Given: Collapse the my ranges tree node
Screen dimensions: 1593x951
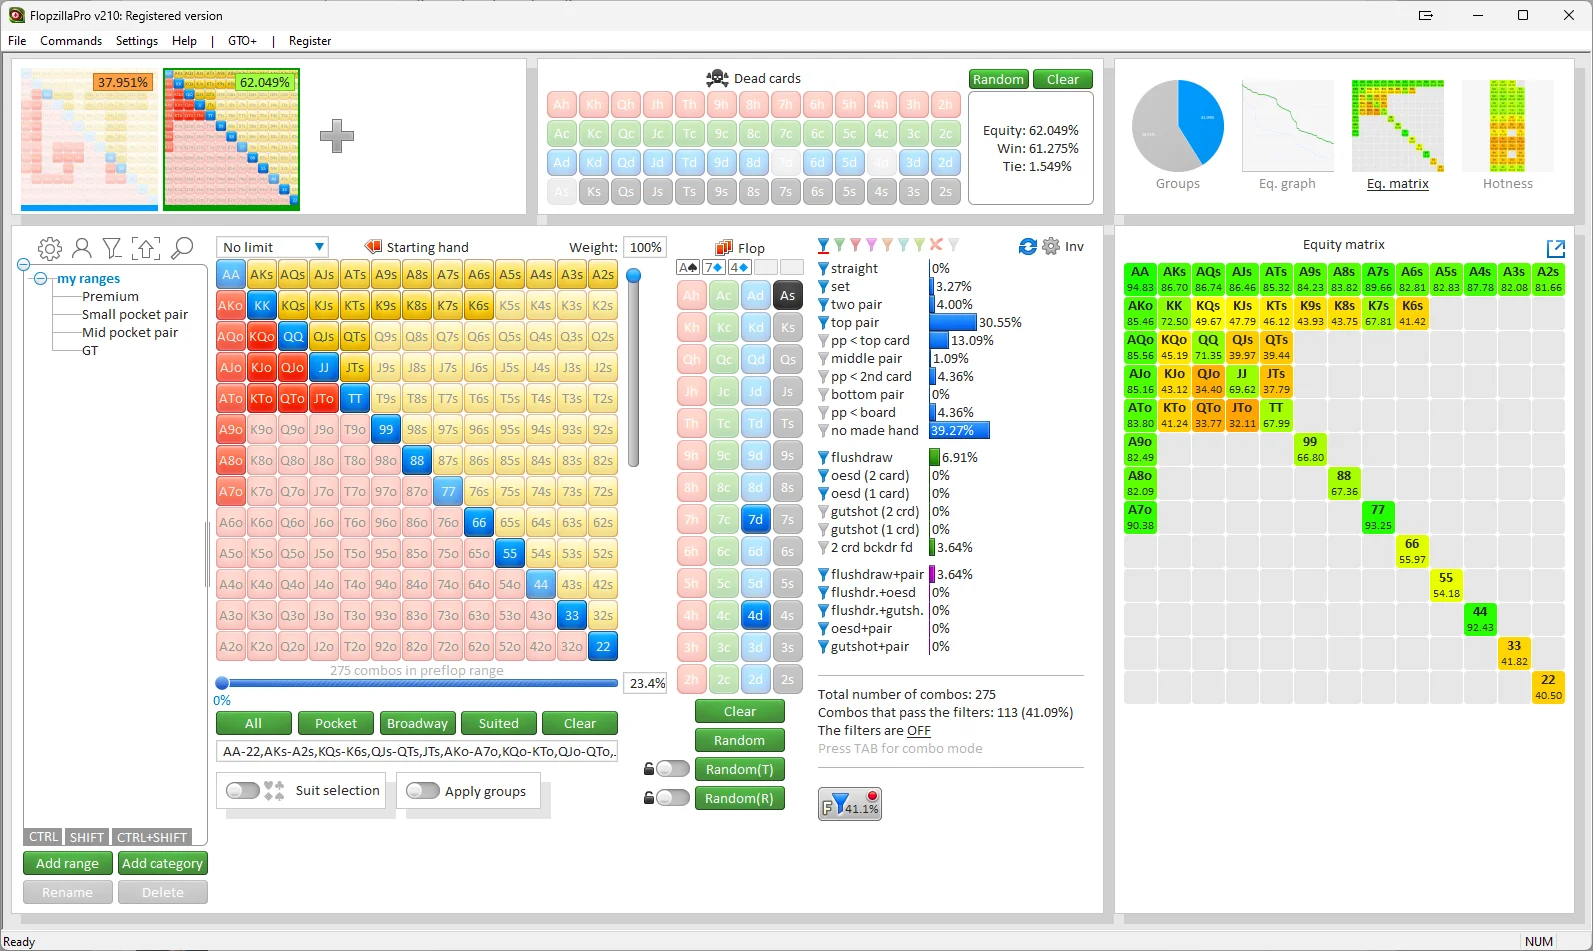Looking at the screenshot, I should (41, 279).
